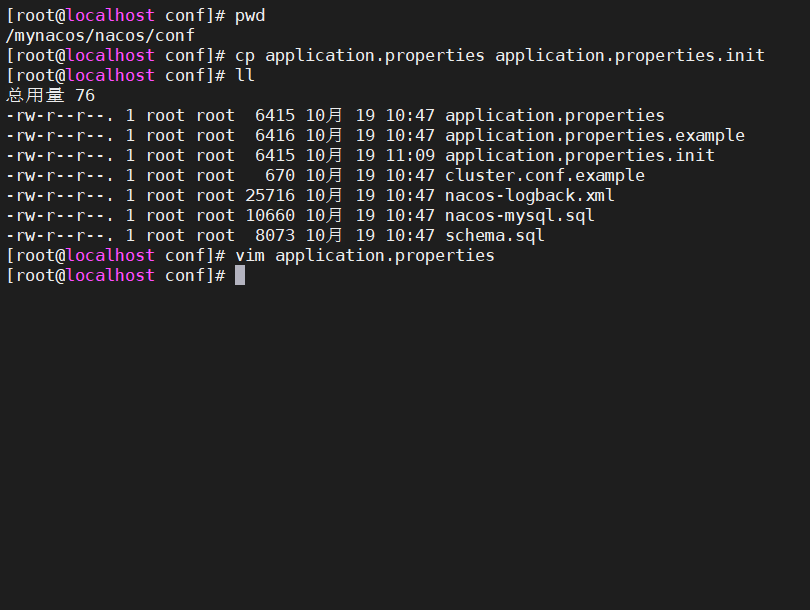Viewport: 810px width, 610px height.
Task: Click the vim application.properties command
Action: [x=365, y=255]
